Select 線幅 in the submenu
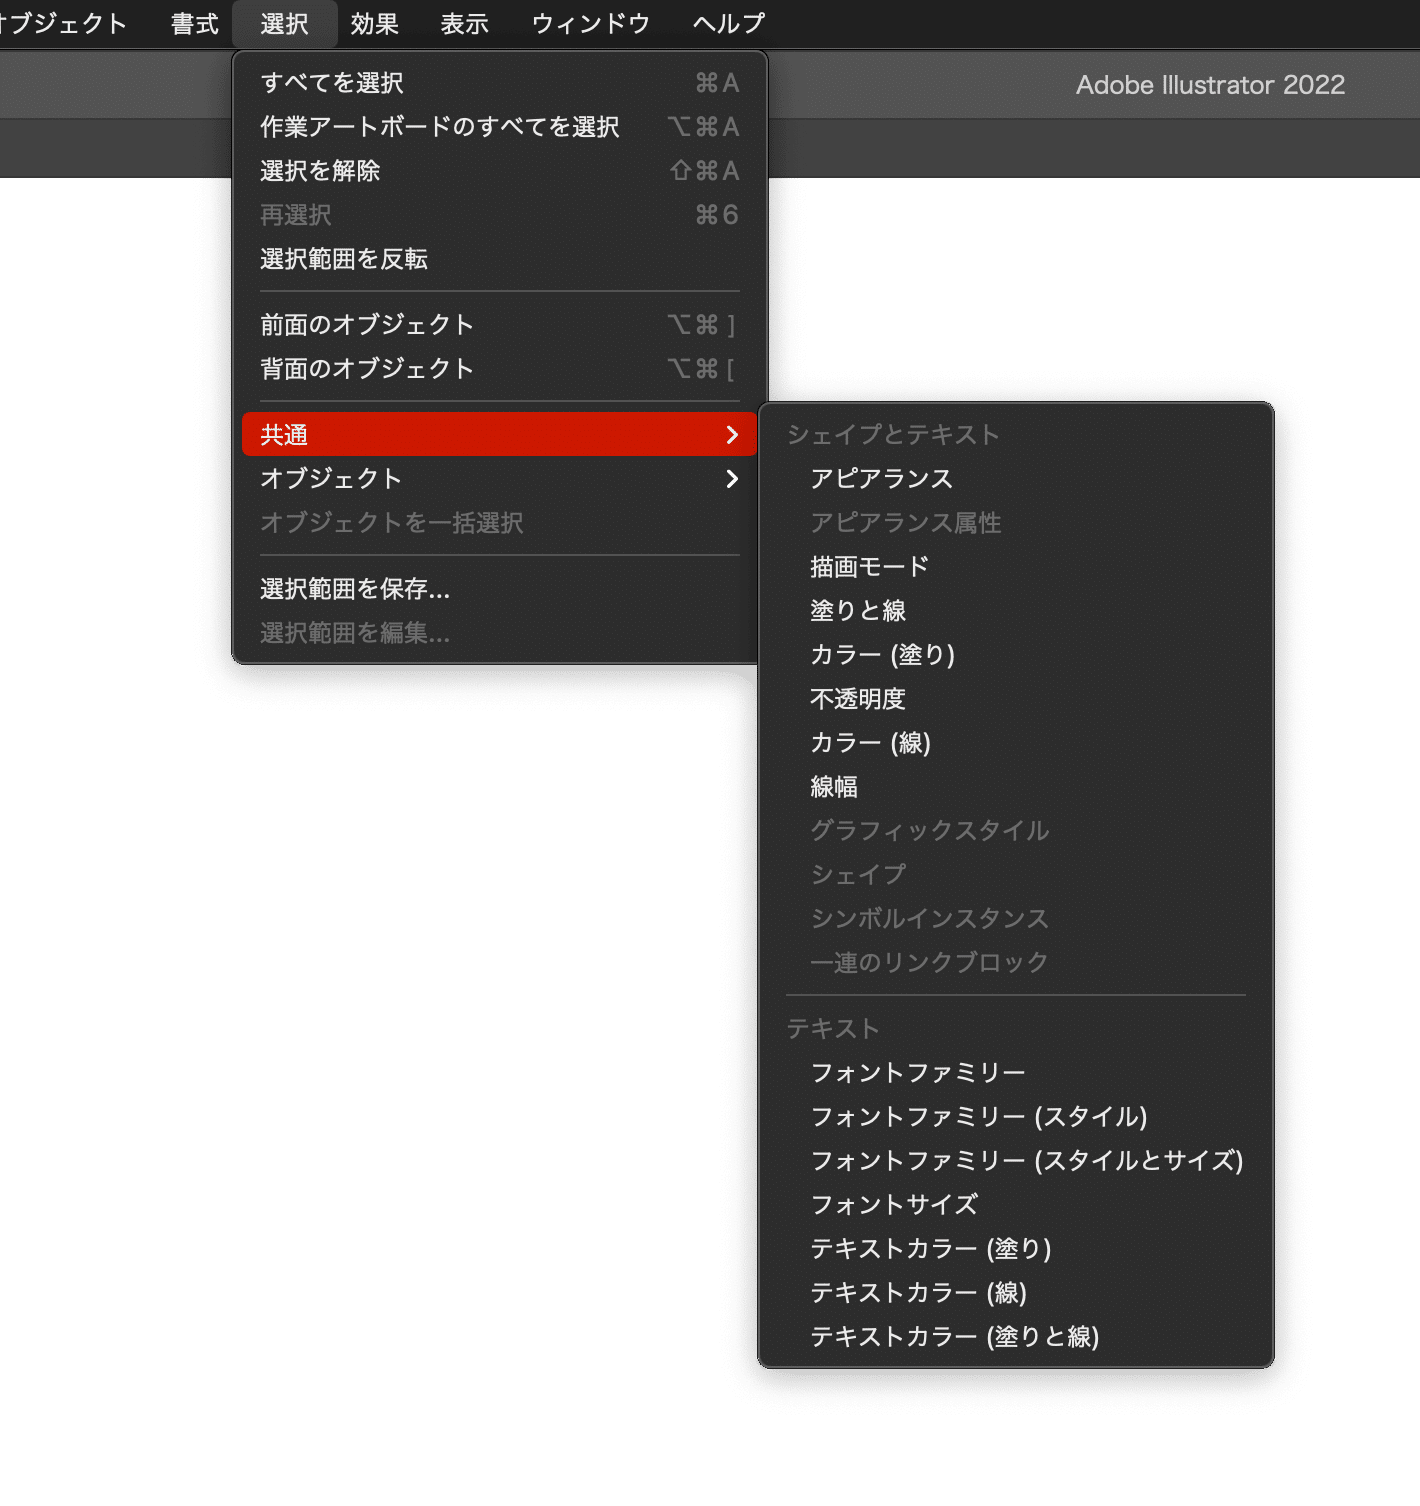 (x=1016, y=787)
